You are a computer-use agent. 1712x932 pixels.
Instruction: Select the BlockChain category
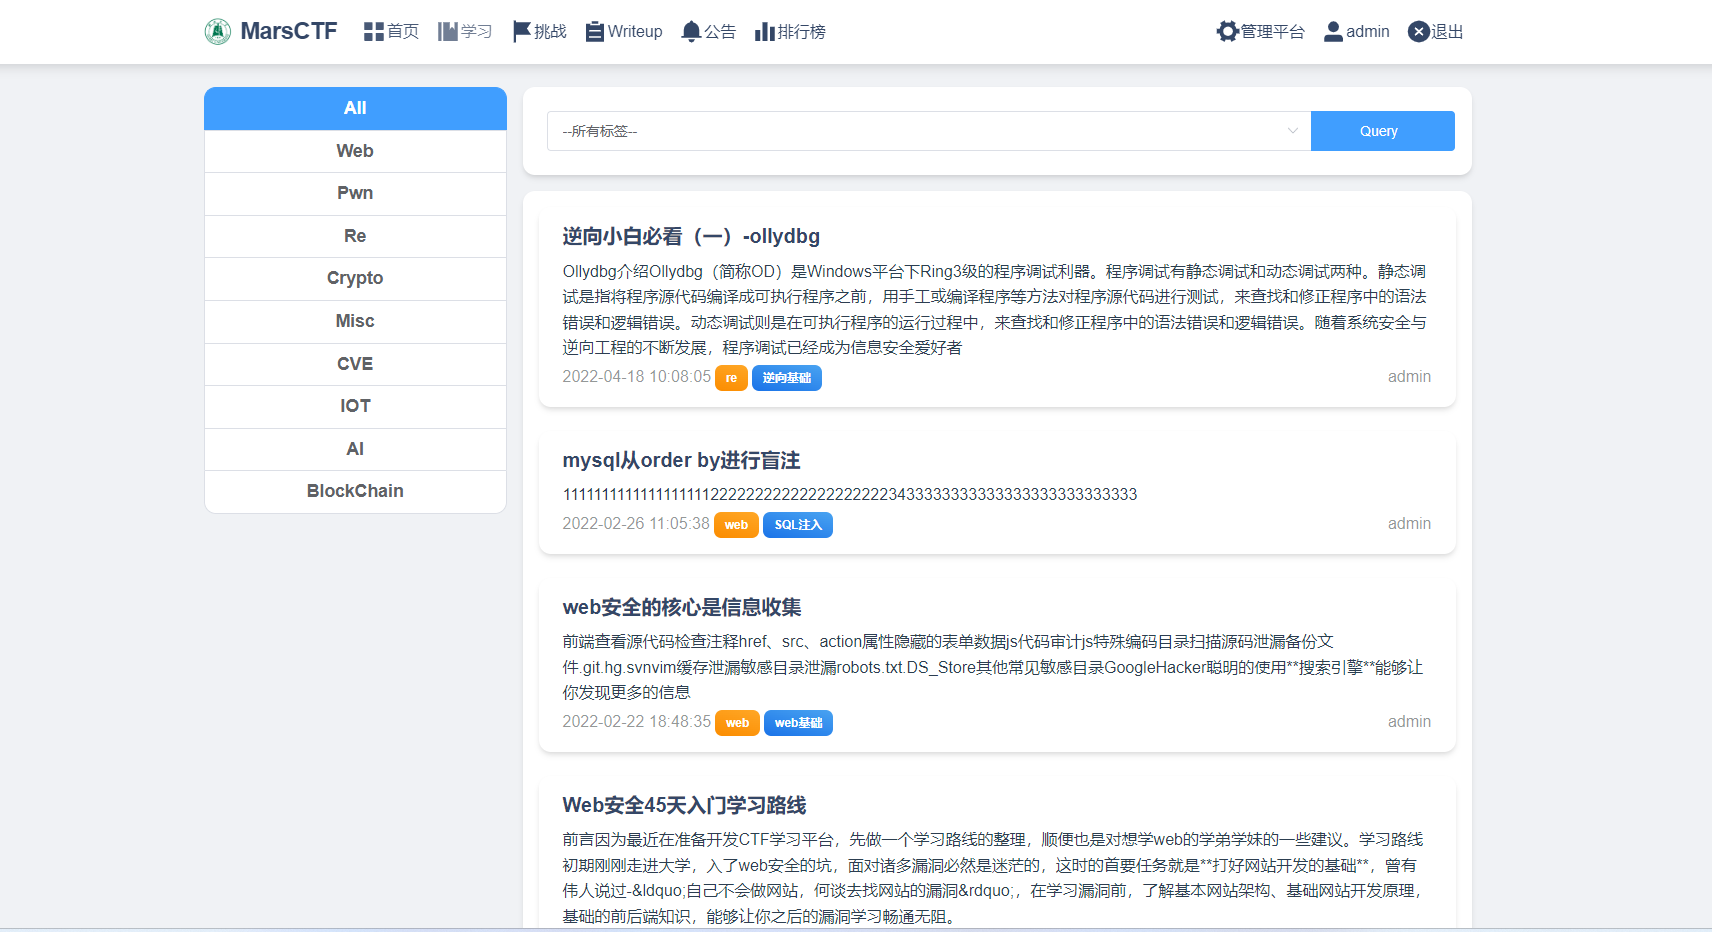pos(355,491)
